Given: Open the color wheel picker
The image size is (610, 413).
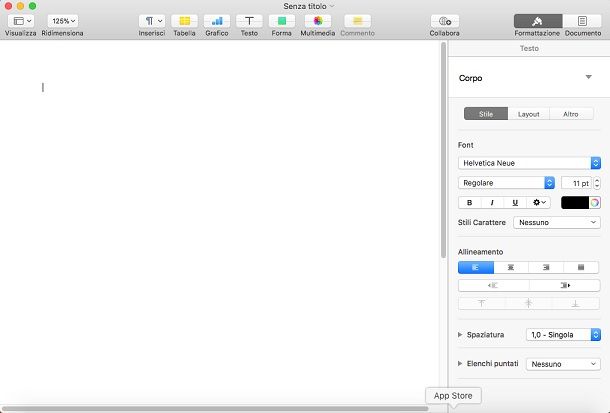Looking at the screenshot, I should click(x=595, y=203).
